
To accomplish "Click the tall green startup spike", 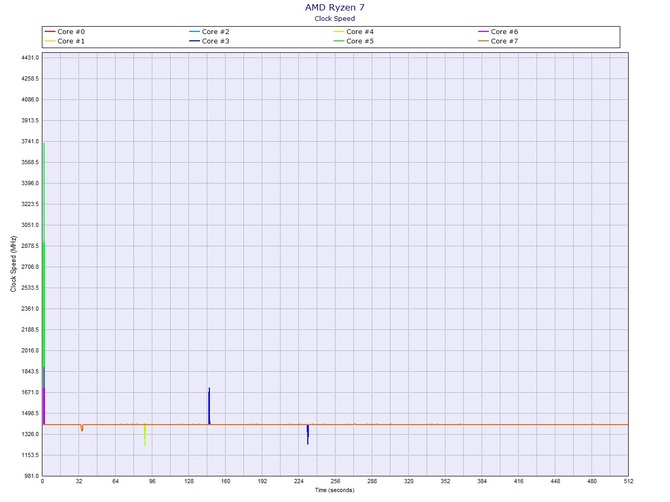I will [x=44, y=254].
